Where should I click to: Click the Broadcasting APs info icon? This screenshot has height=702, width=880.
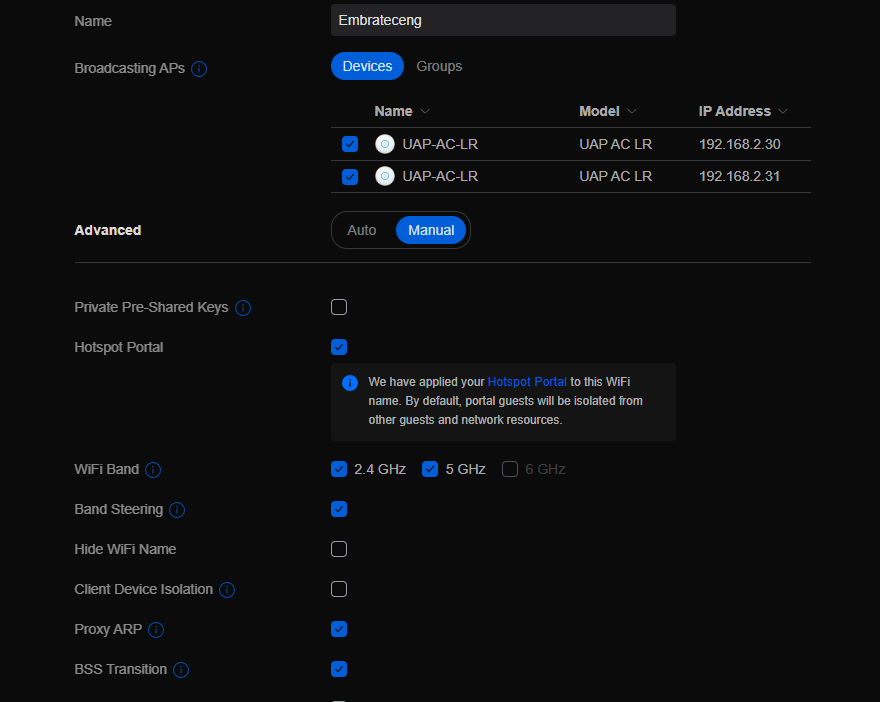(199, 69)
